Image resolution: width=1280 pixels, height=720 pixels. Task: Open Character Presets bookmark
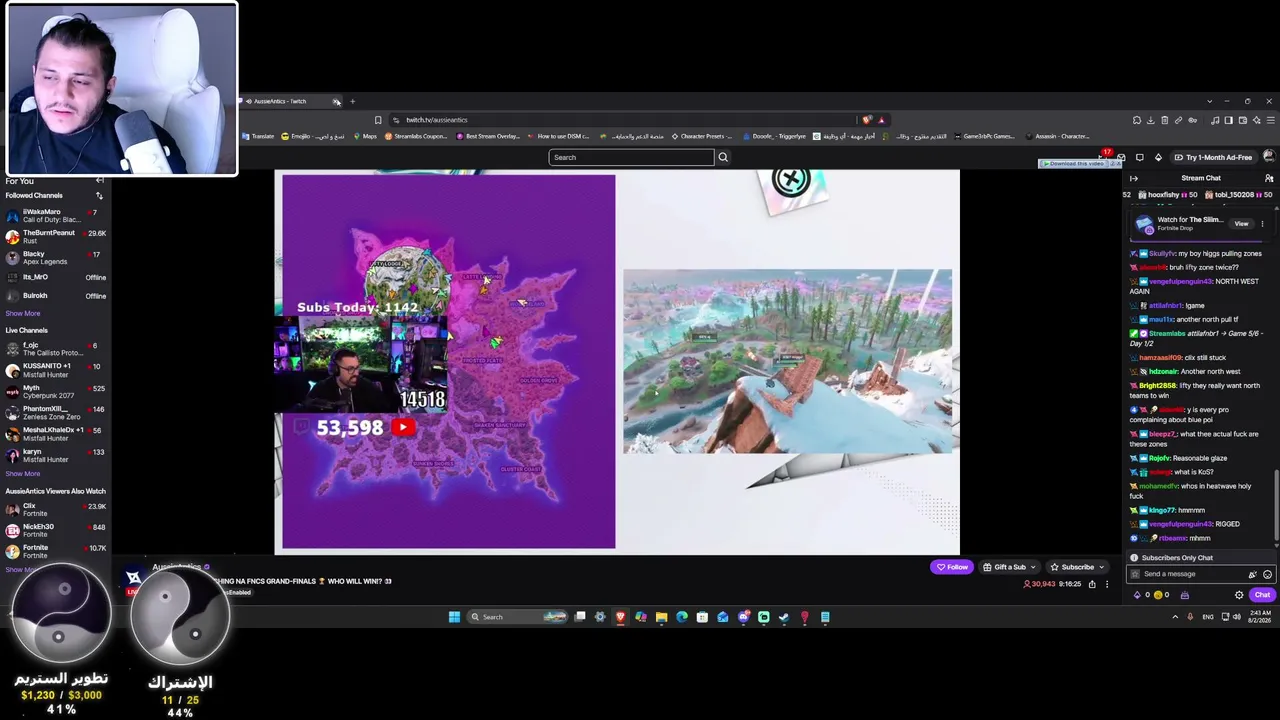click(702, 136)
